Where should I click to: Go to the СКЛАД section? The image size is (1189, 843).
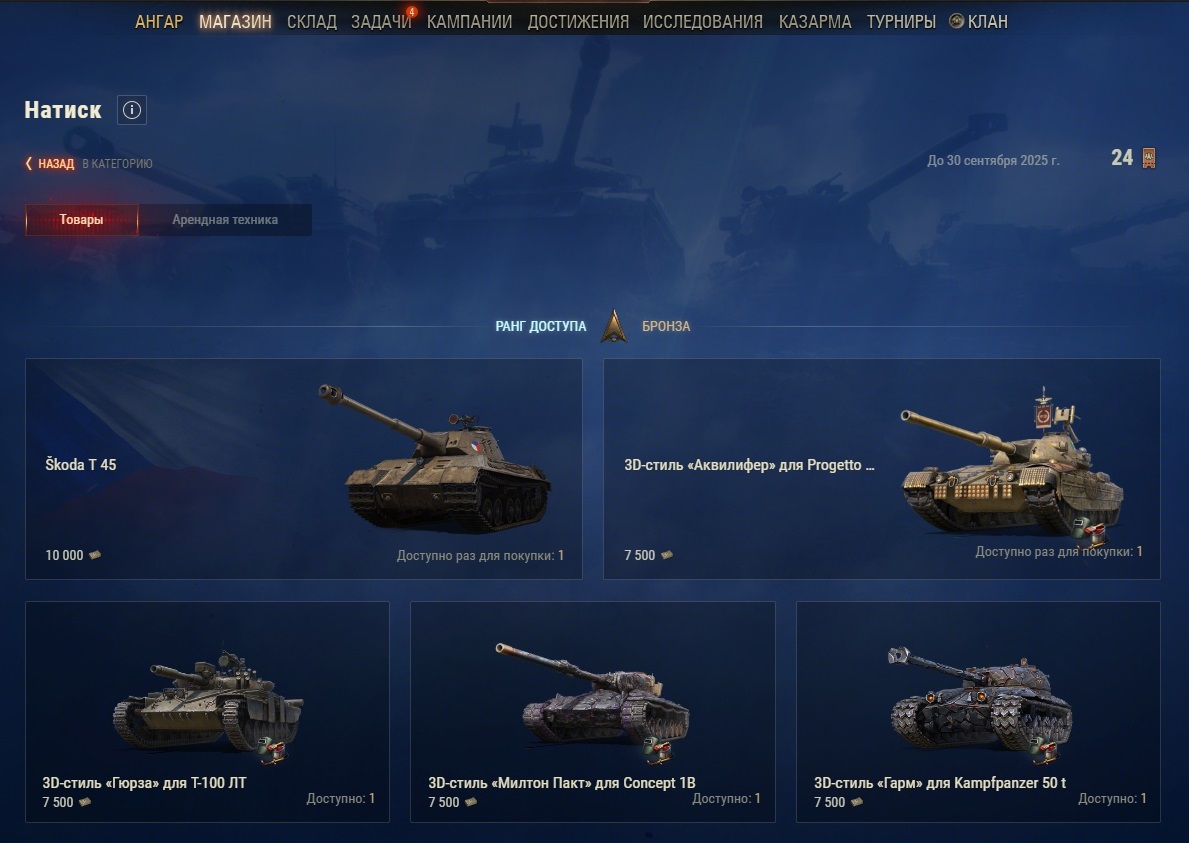tap(312, 22)
